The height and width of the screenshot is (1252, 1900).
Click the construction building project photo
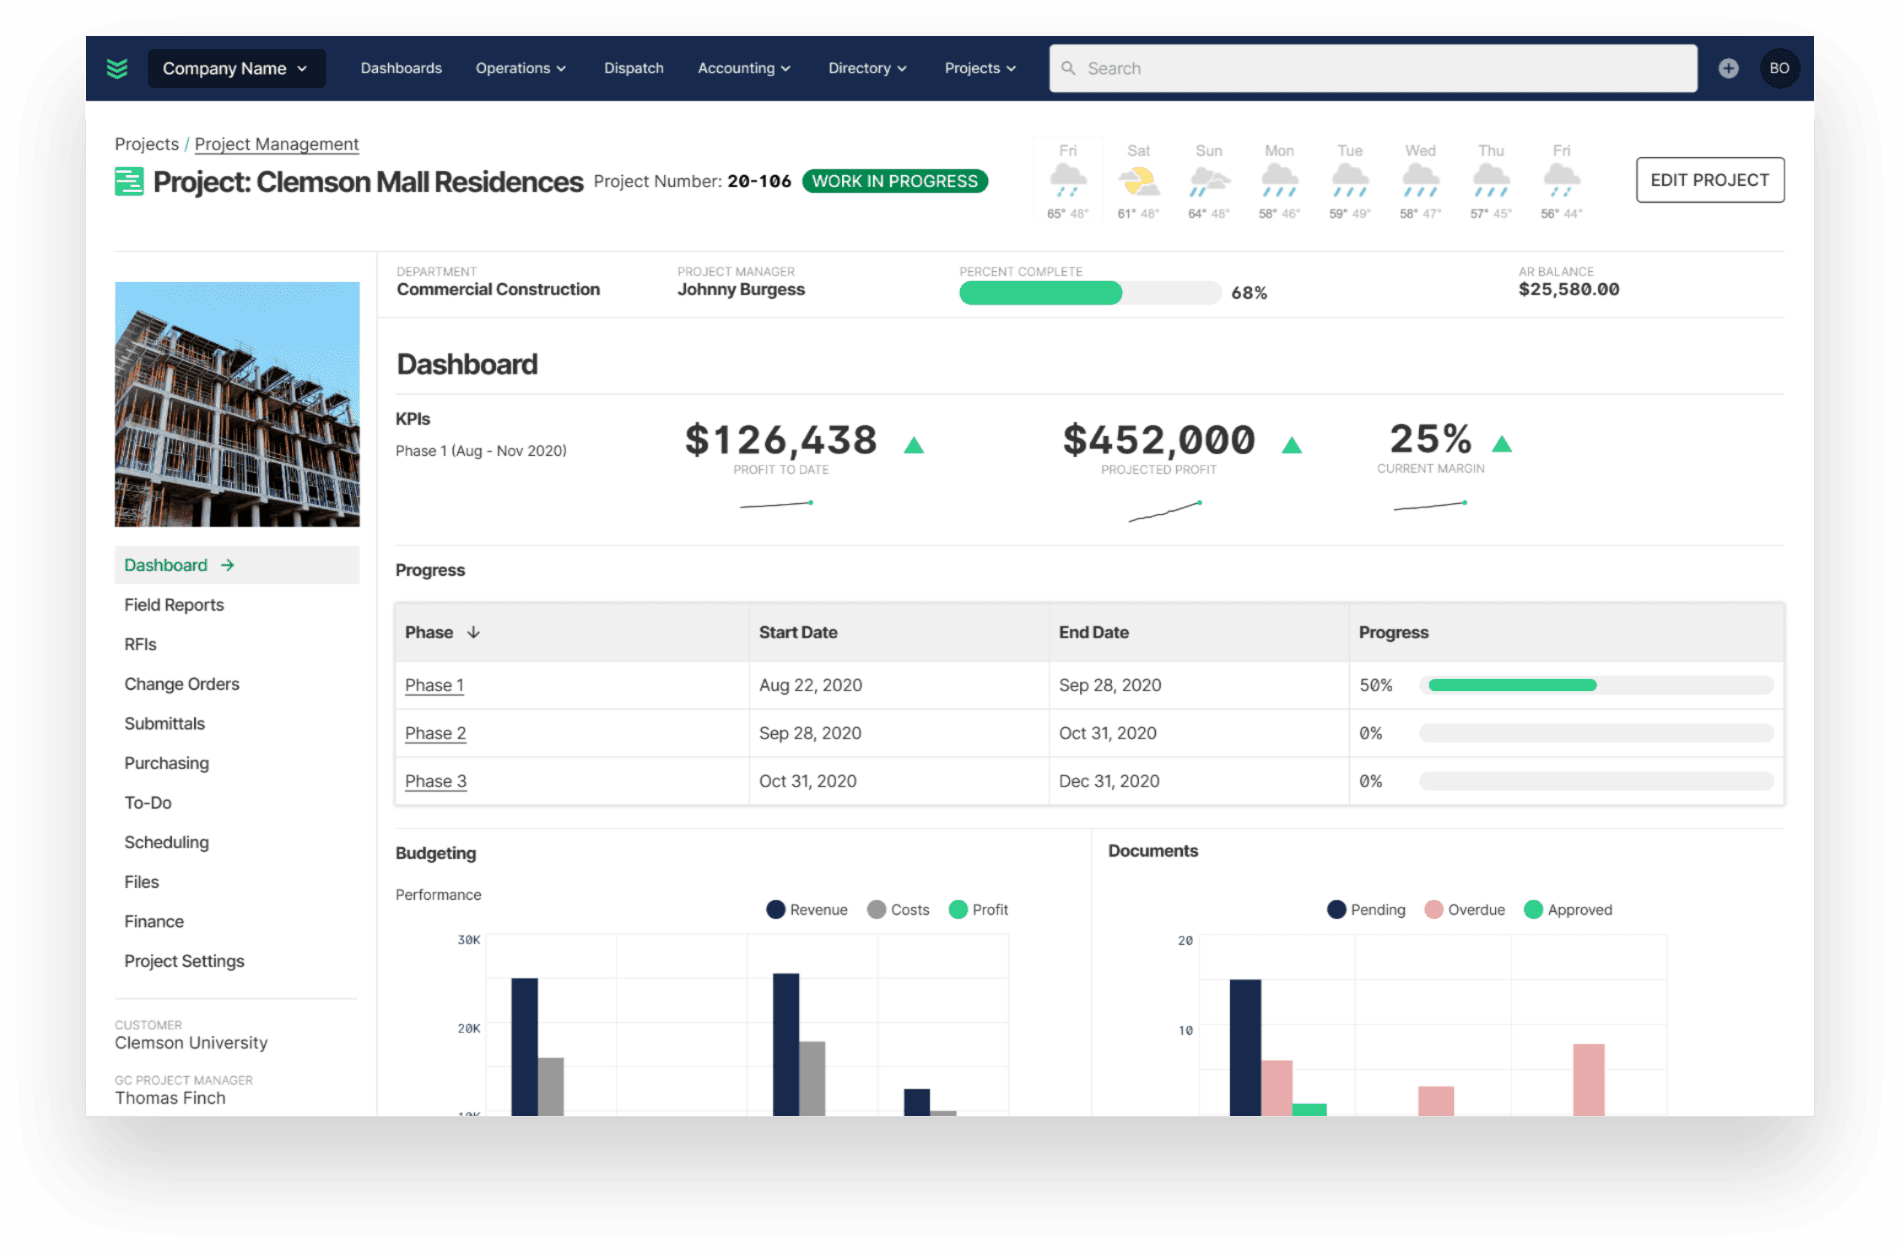[x=237, y=404]
